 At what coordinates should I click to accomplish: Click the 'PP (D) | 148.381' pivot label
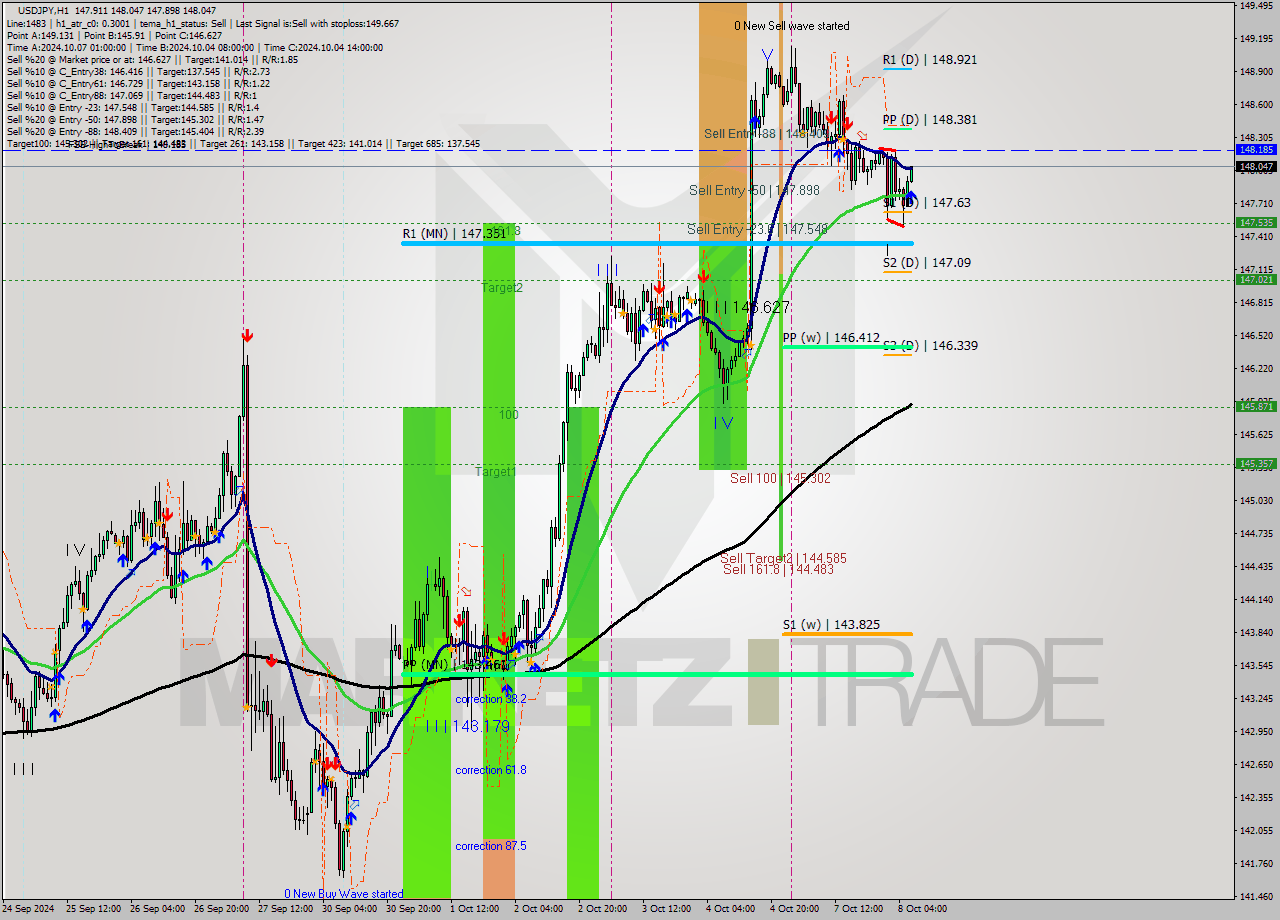930,120
